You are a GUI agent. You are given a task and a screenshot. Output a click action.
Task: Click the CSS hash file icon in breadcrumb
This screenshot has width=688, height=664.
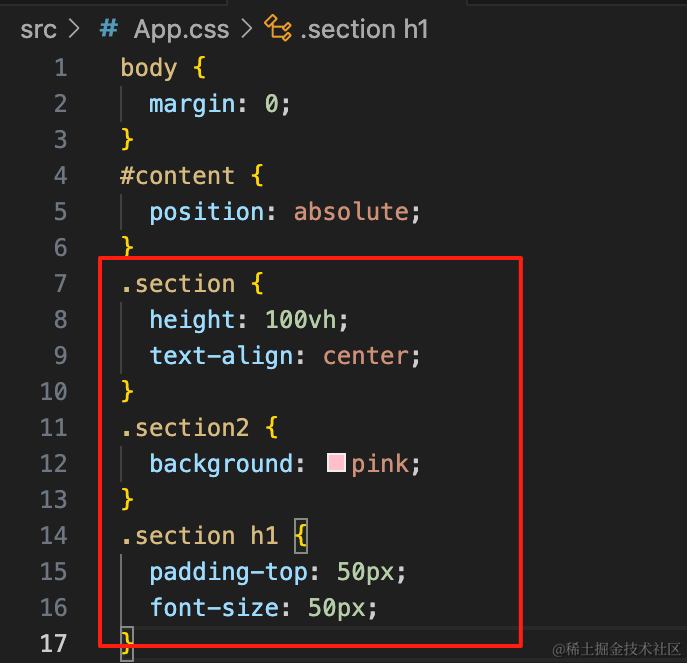[108, 29]
